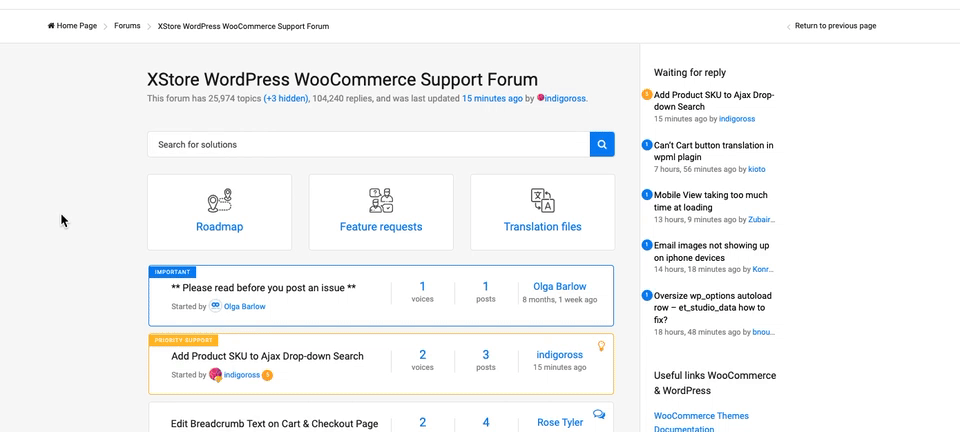The image size is (960, 432).
Task: Click posts count 3 on SKU topic
Action: [486, 355]
